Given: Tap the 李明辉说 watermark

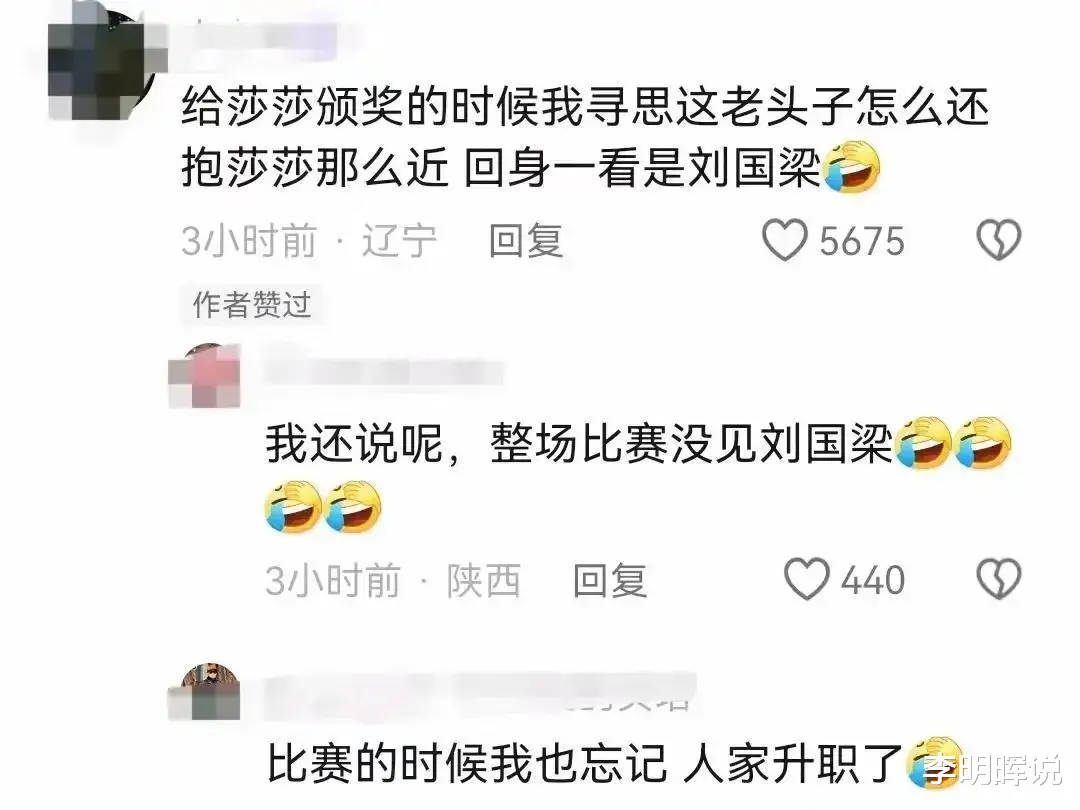Looking at the screenshot, I should point(992,769).
